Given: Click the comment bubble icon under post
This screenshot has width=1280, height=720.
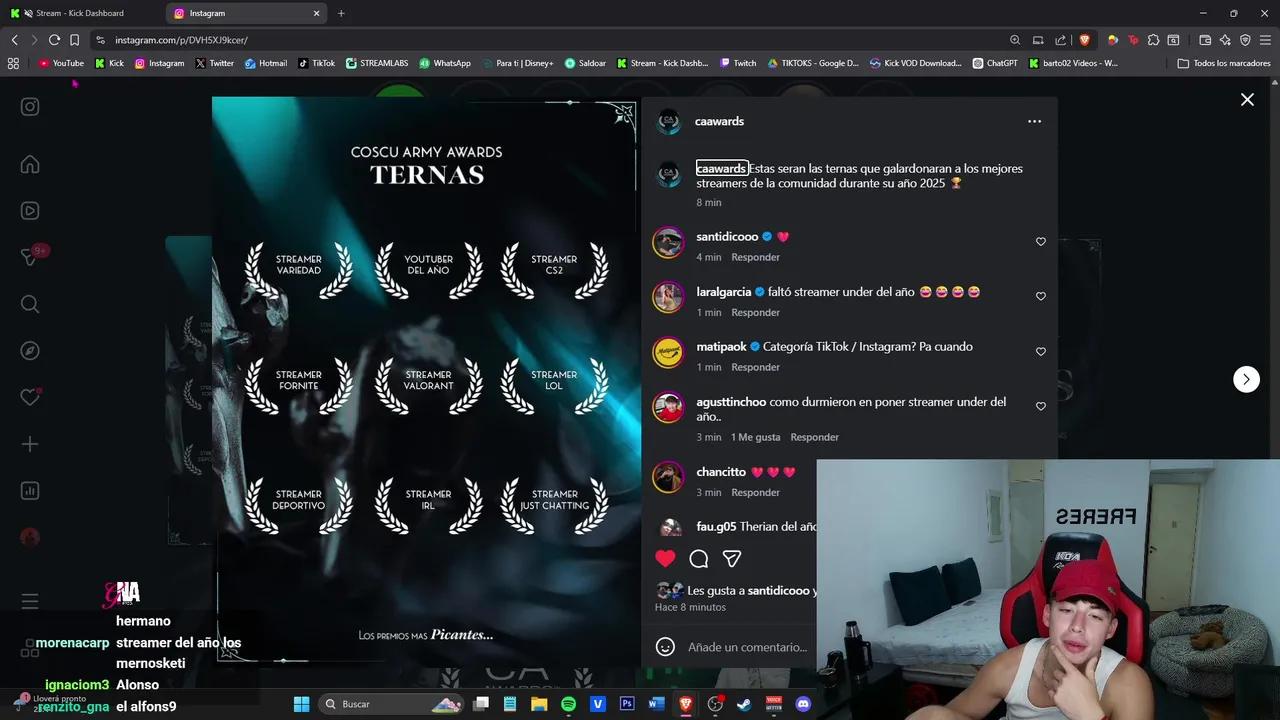Looking at the screenshot, I should (699, 559).
